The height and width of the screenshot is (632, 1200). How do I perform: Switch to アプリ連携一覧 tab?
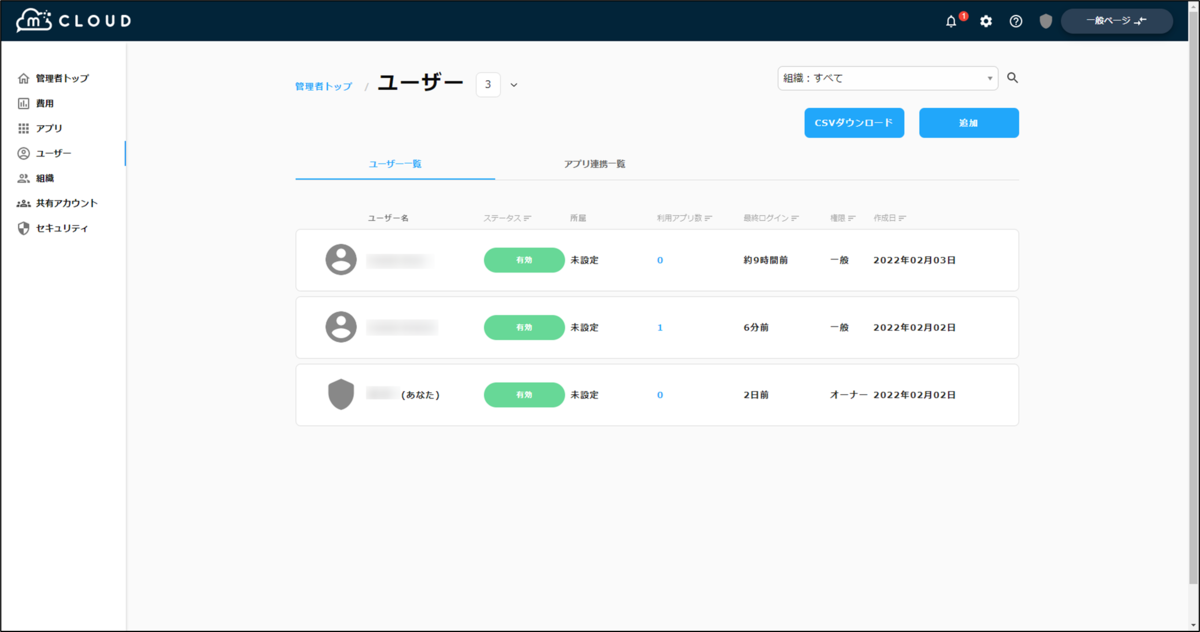coord(595,163)
